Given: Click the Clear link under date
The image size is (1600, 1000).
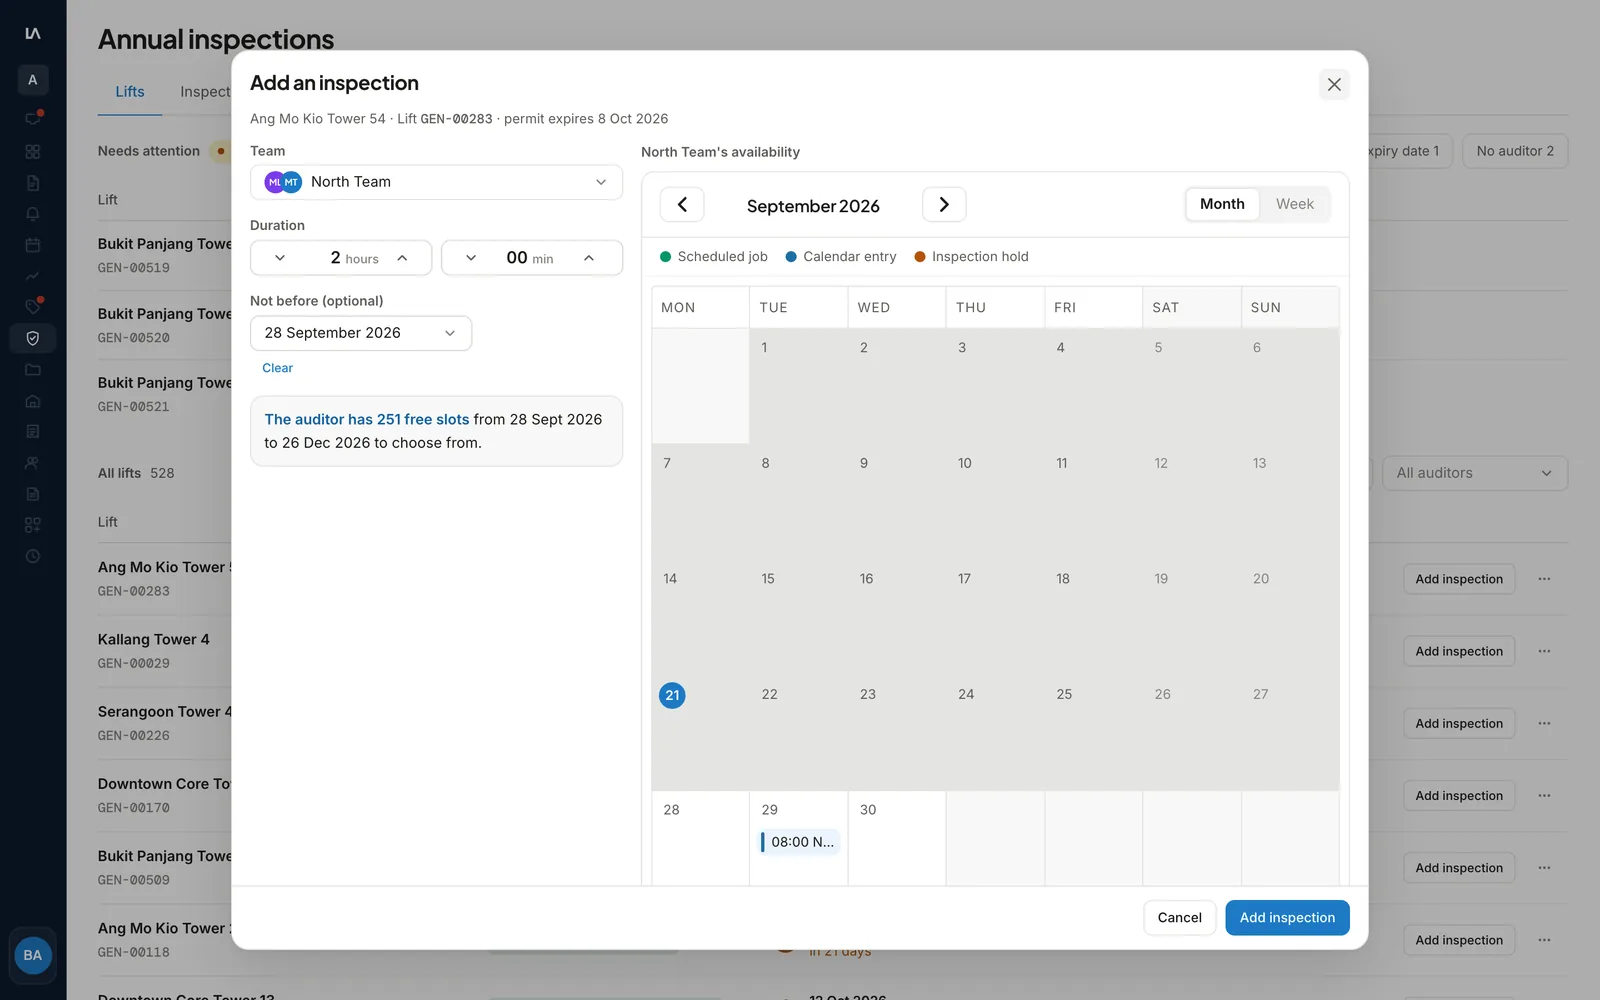Looking at the screenshot, I should coord(277,368).
